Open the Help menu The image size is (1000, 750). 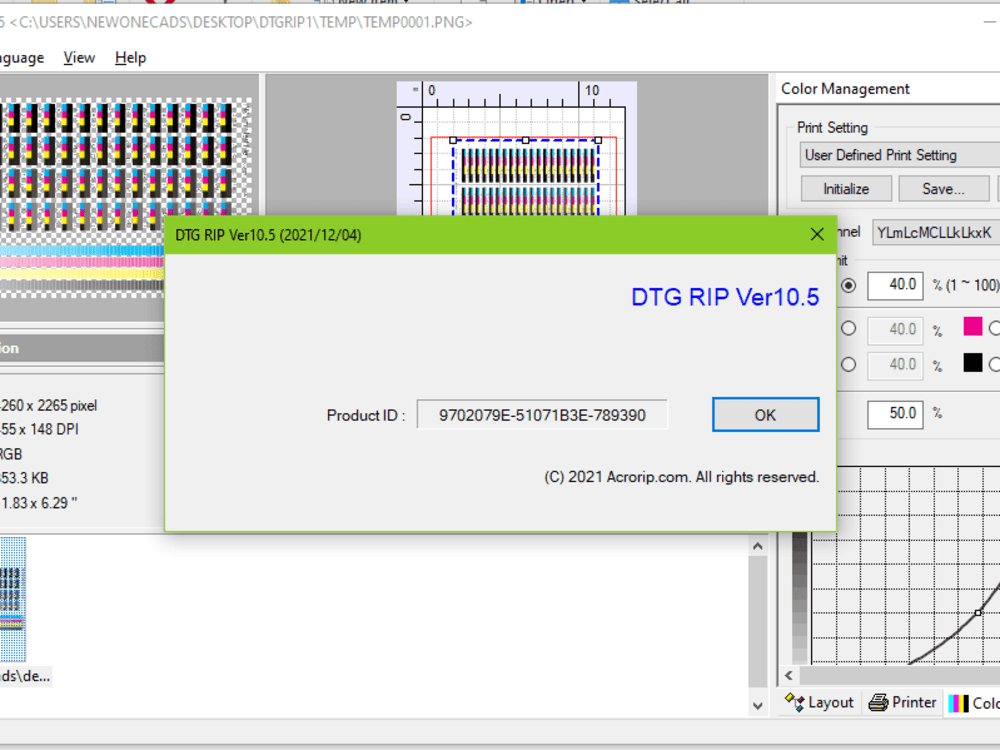point(130,57)
